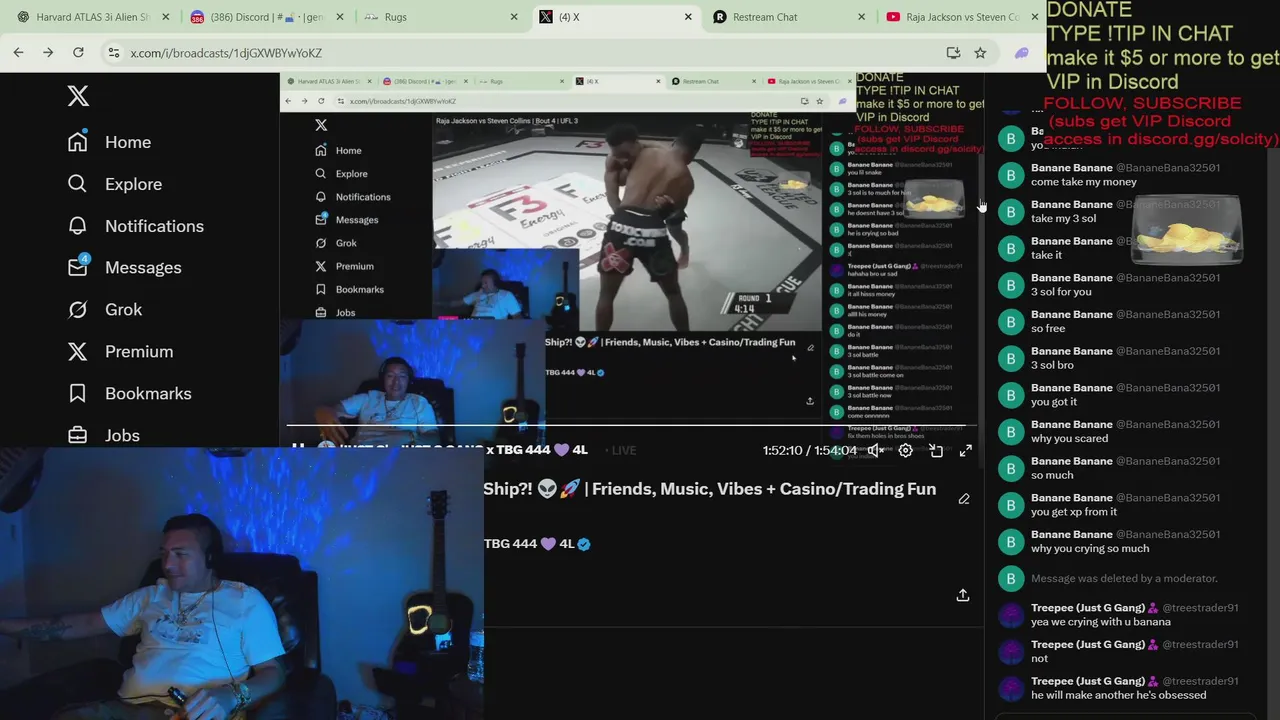Screen dimensions: 1280x720
Task: Go forward in browser history
Action: [48, 52]
